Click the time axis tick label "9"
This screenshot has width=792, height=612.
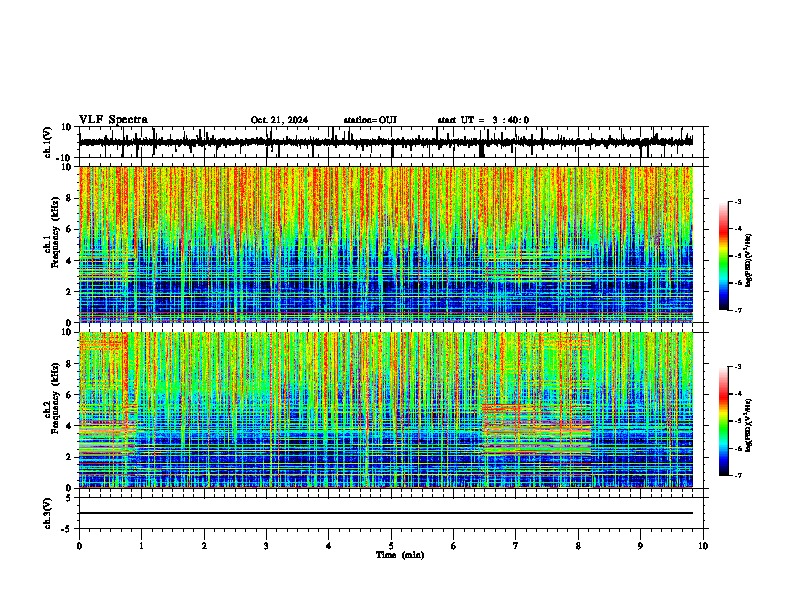point(640,546)
